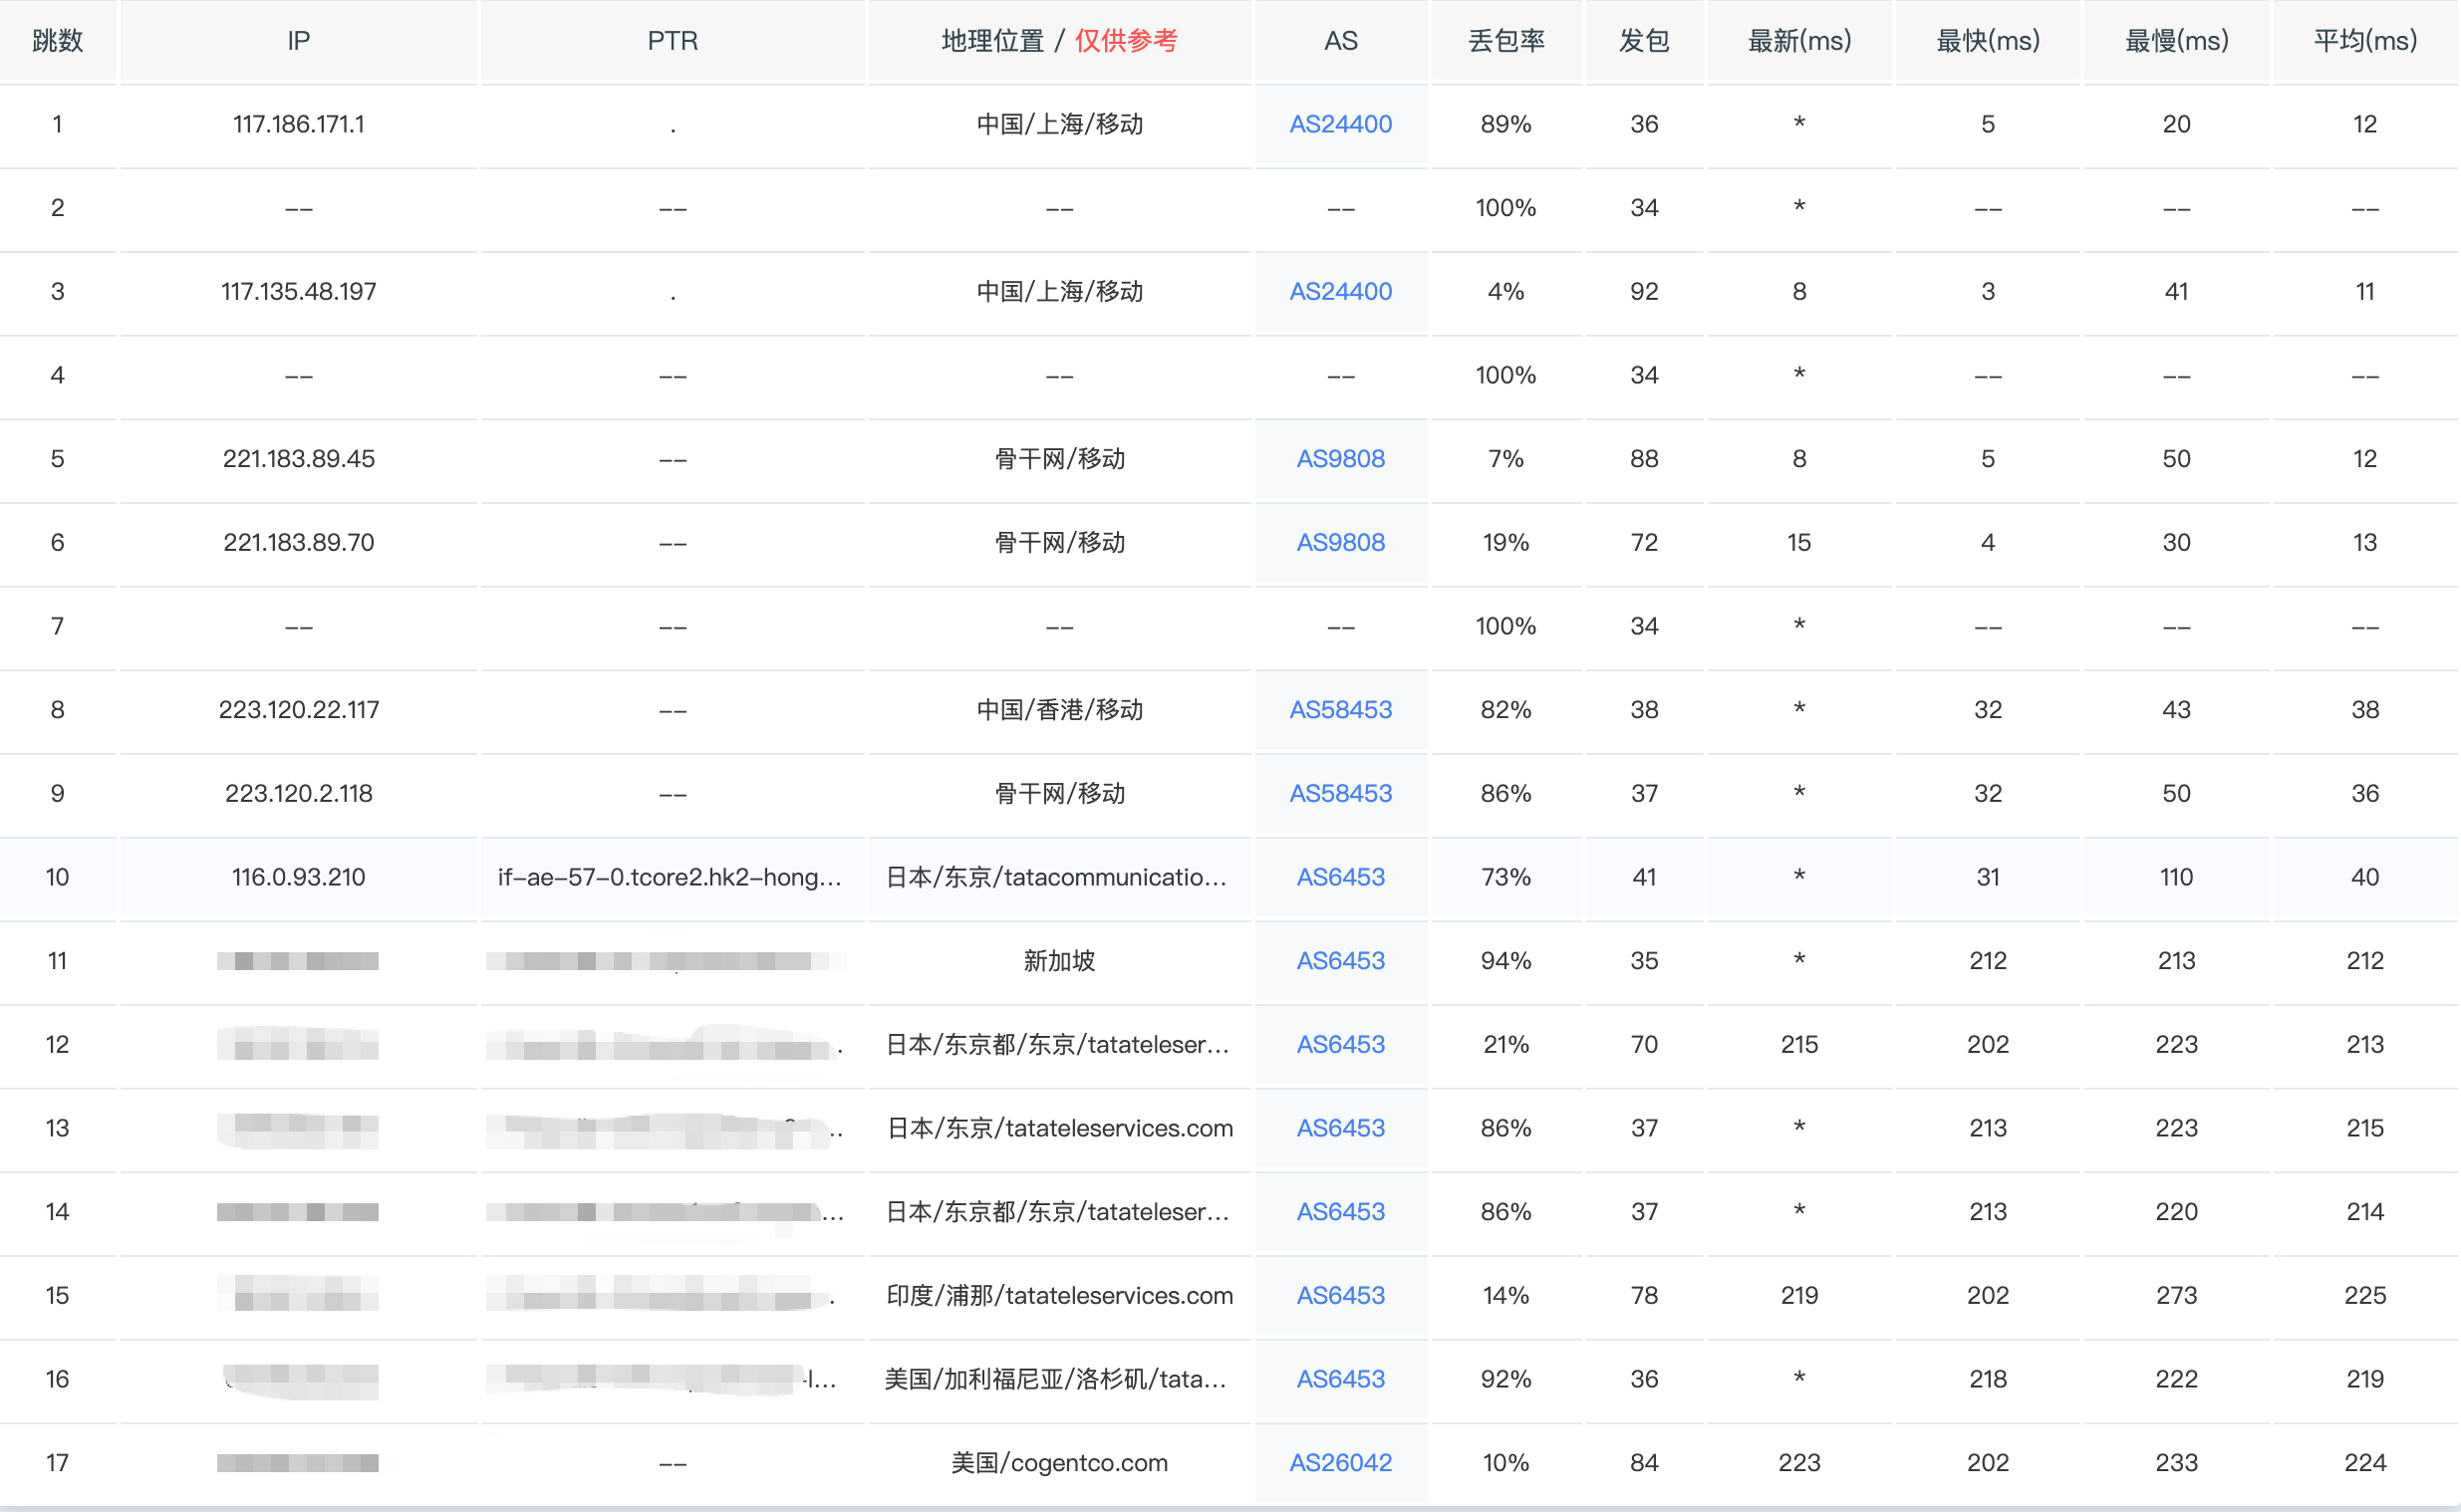Open AS58453 link for 223.120.2.118
The height and width of the screenshot is (1512, 2461).
click(x=1340, y=793)
